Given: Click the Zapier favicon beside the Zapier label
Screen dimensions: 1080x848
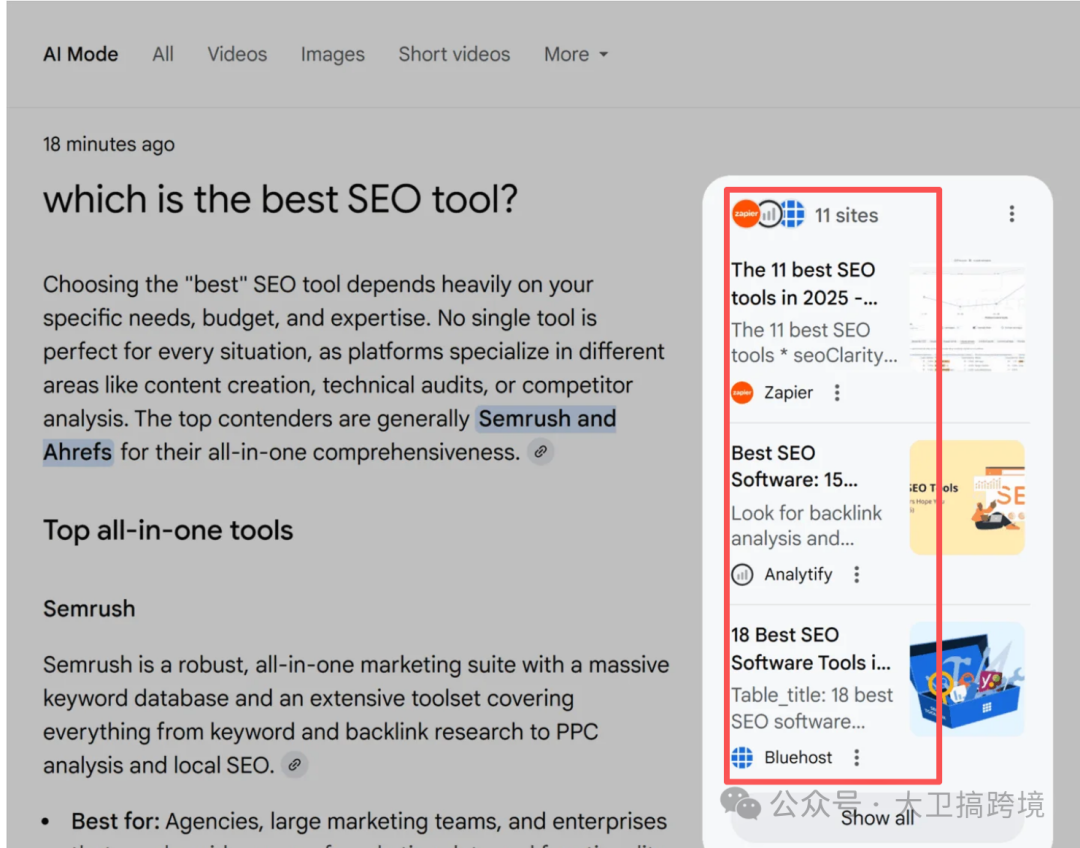Looking at the screenshot, I should pos(742,393).
